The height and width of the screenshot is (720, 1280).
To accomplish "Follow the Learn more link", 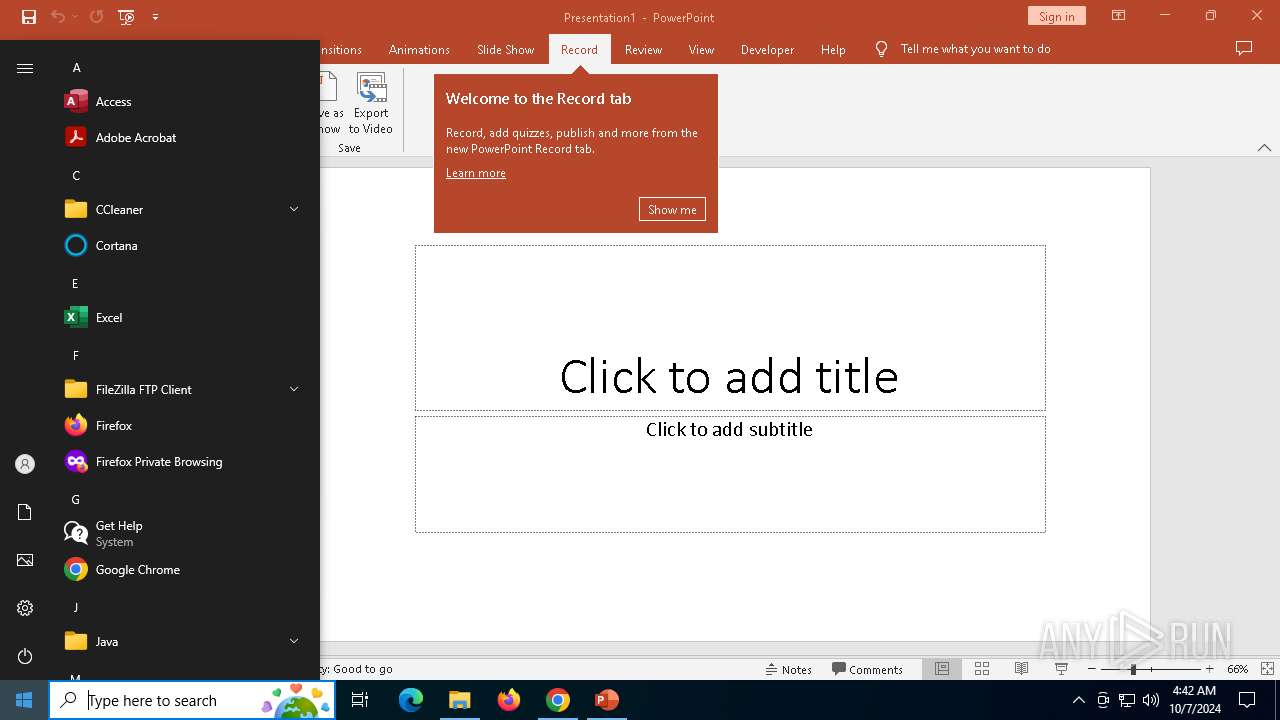I will (476, 173).
